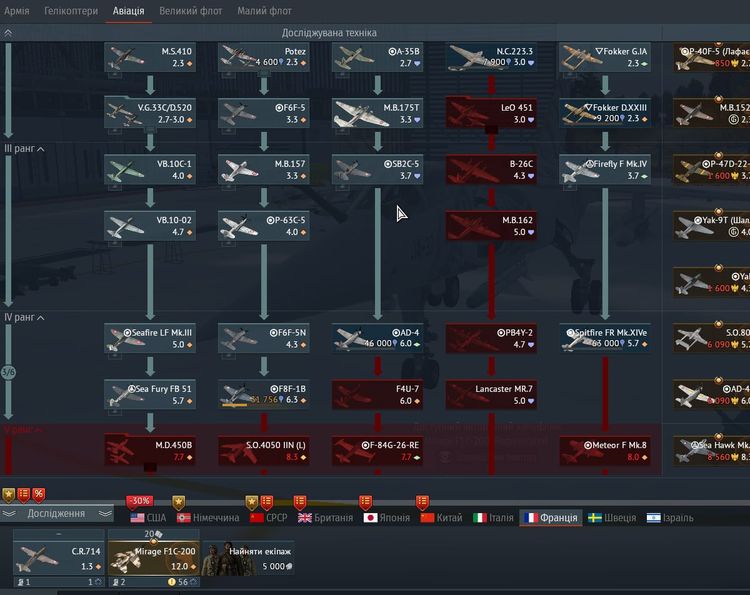Select the AD-4 attacker in rank IV
The width and height of the screenshot is (750, 595).
[x=377, y=338]
